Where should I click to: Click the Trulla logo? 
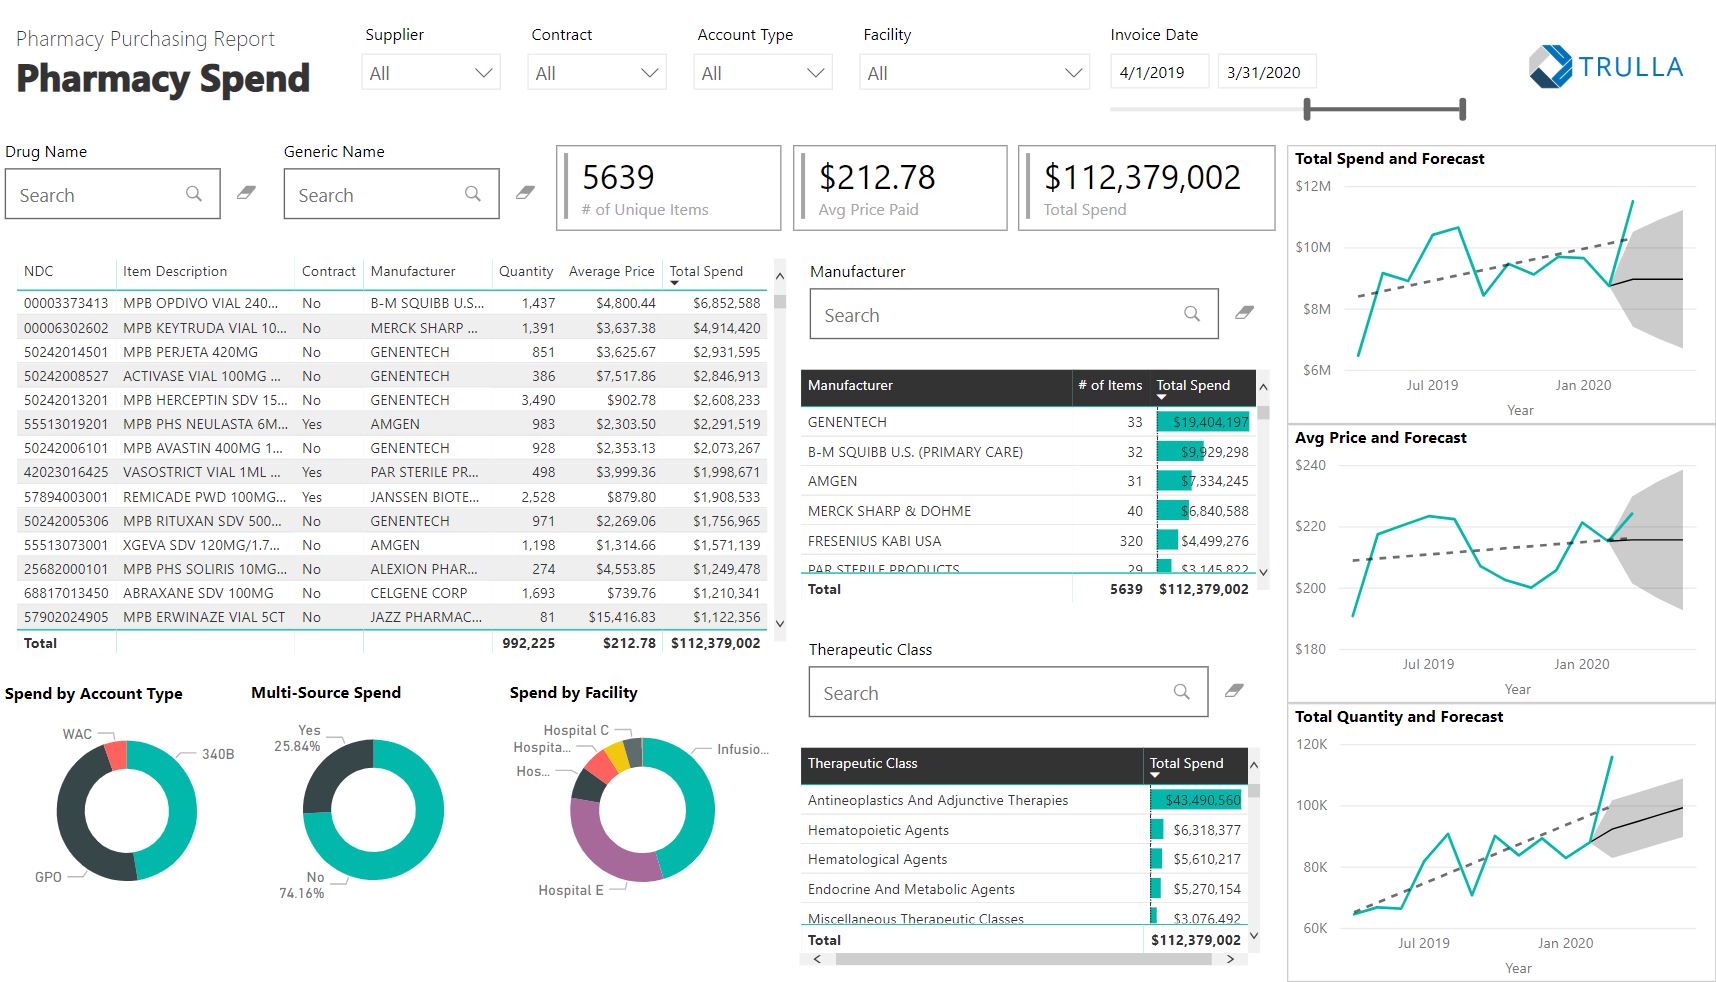click(x=1605, y=66)
